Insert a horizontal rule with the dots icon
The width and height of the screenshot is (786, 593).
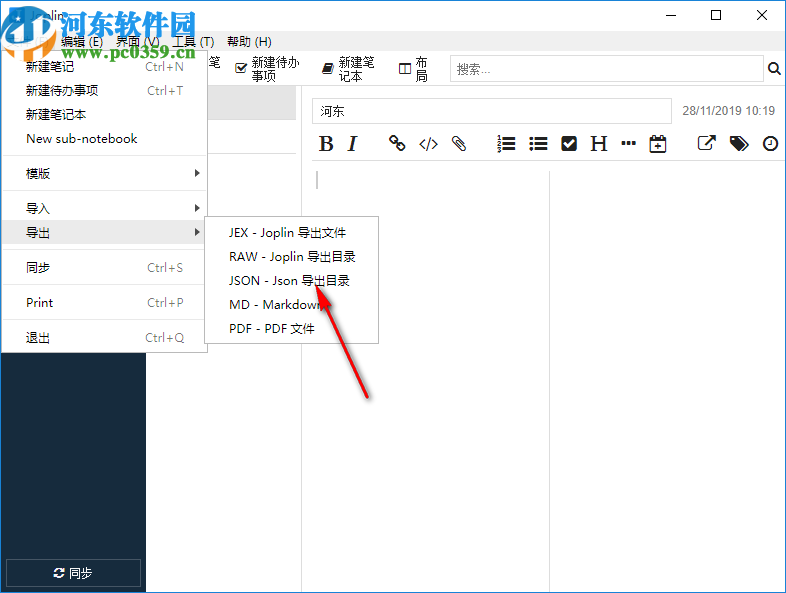[628, 143]
